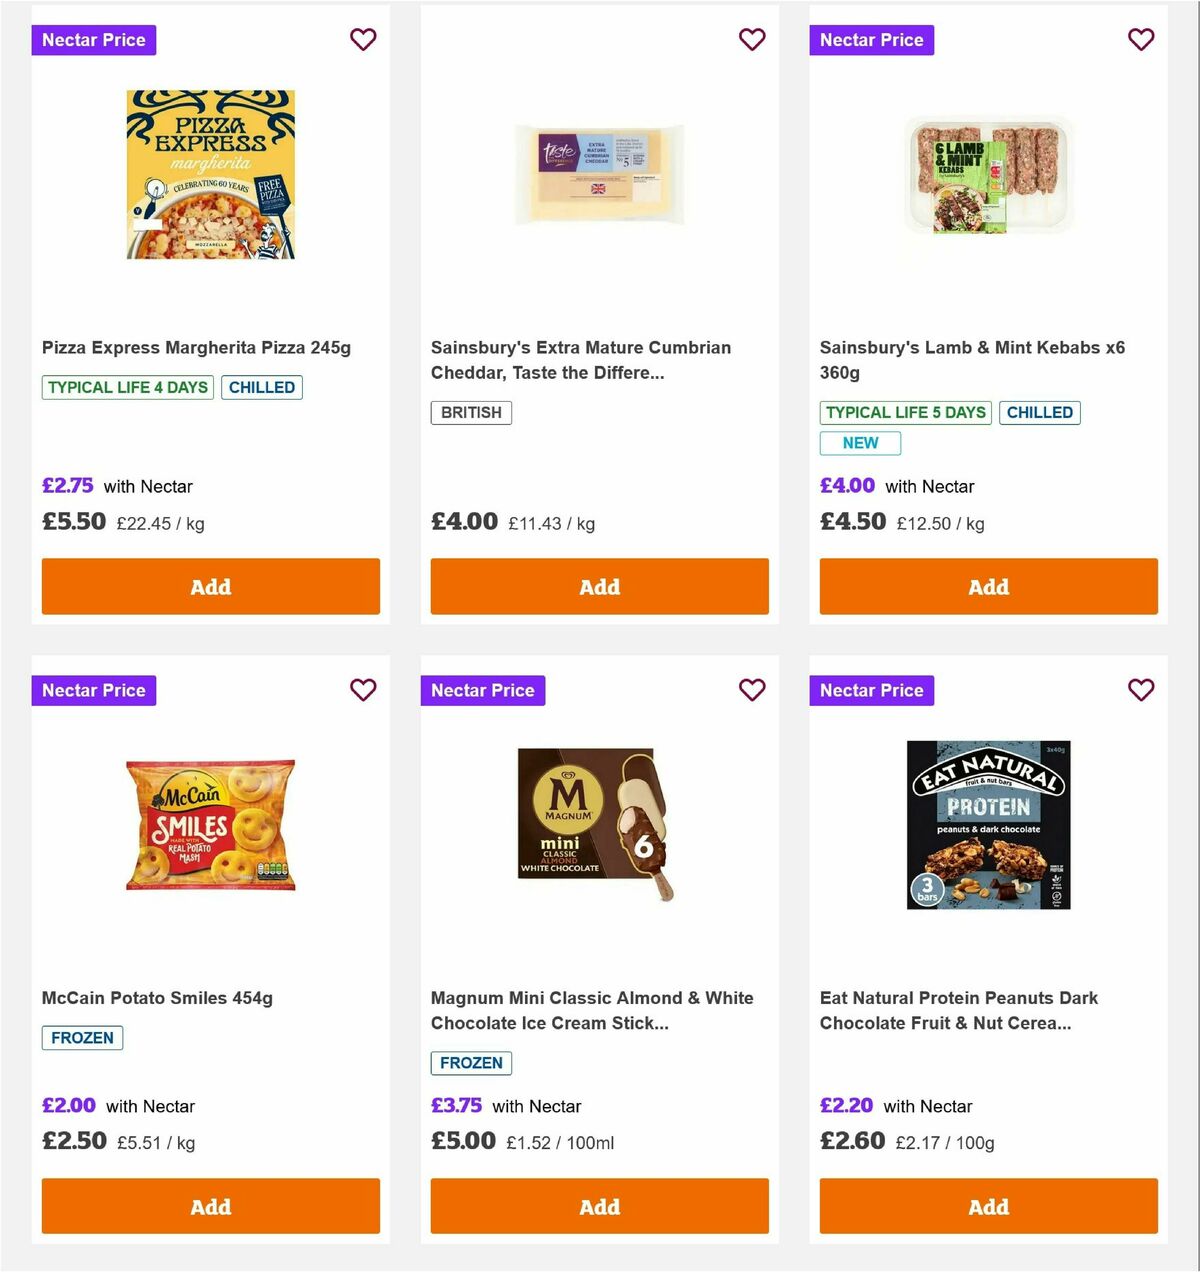Click the heart icon on Pizza Express pizza
Image resolution: width=1200 pixels, height=1272 pixels.
[363, 39]
